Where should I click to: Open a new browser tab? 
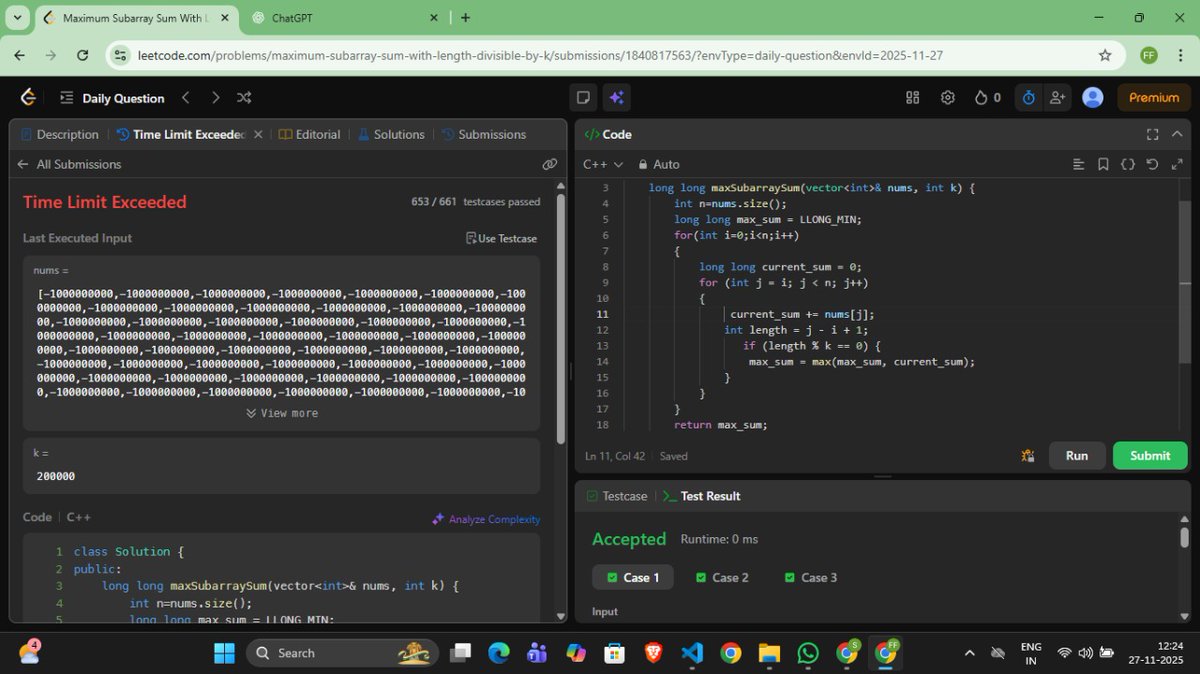[465, 18]
